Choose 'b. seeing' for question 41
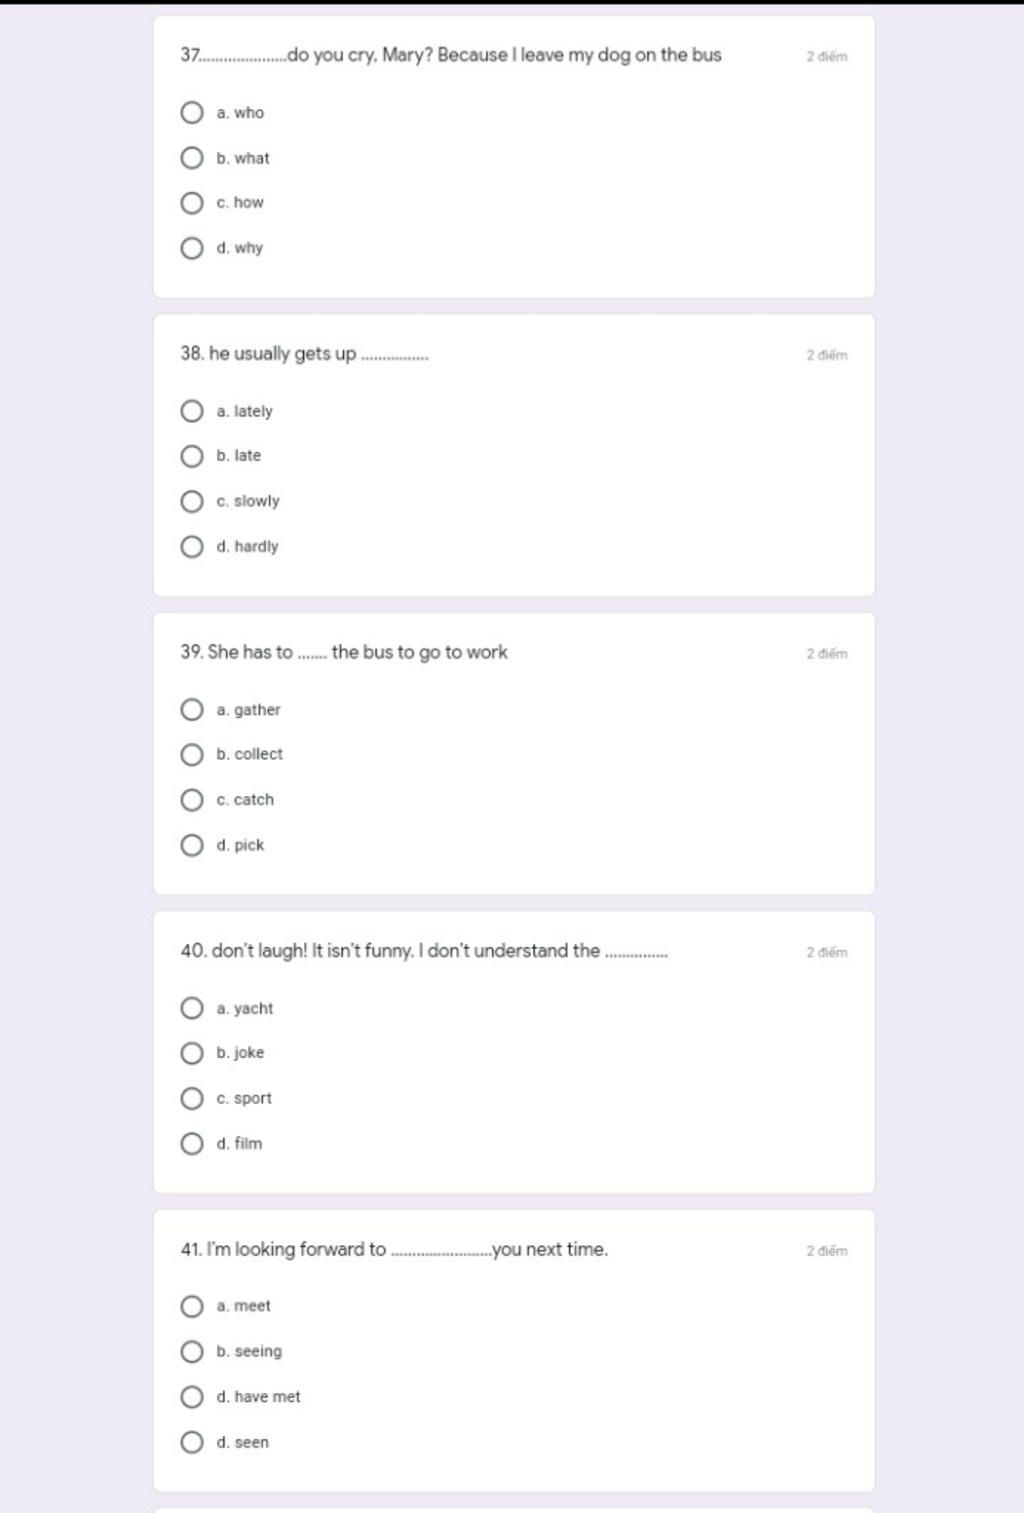Screen dimensions: 1024x1513 [x=192, y=1352]
